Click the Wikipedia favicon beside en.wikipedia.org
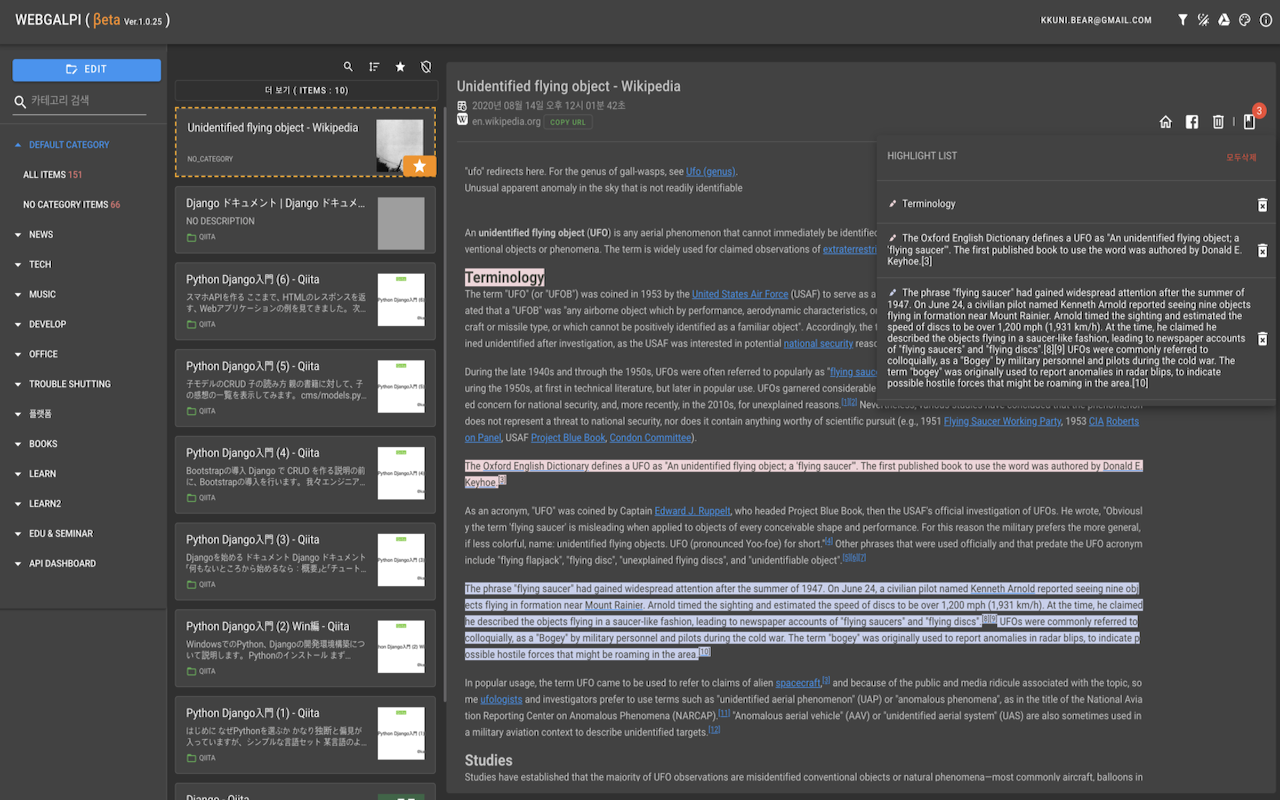 tap(462, 119)
